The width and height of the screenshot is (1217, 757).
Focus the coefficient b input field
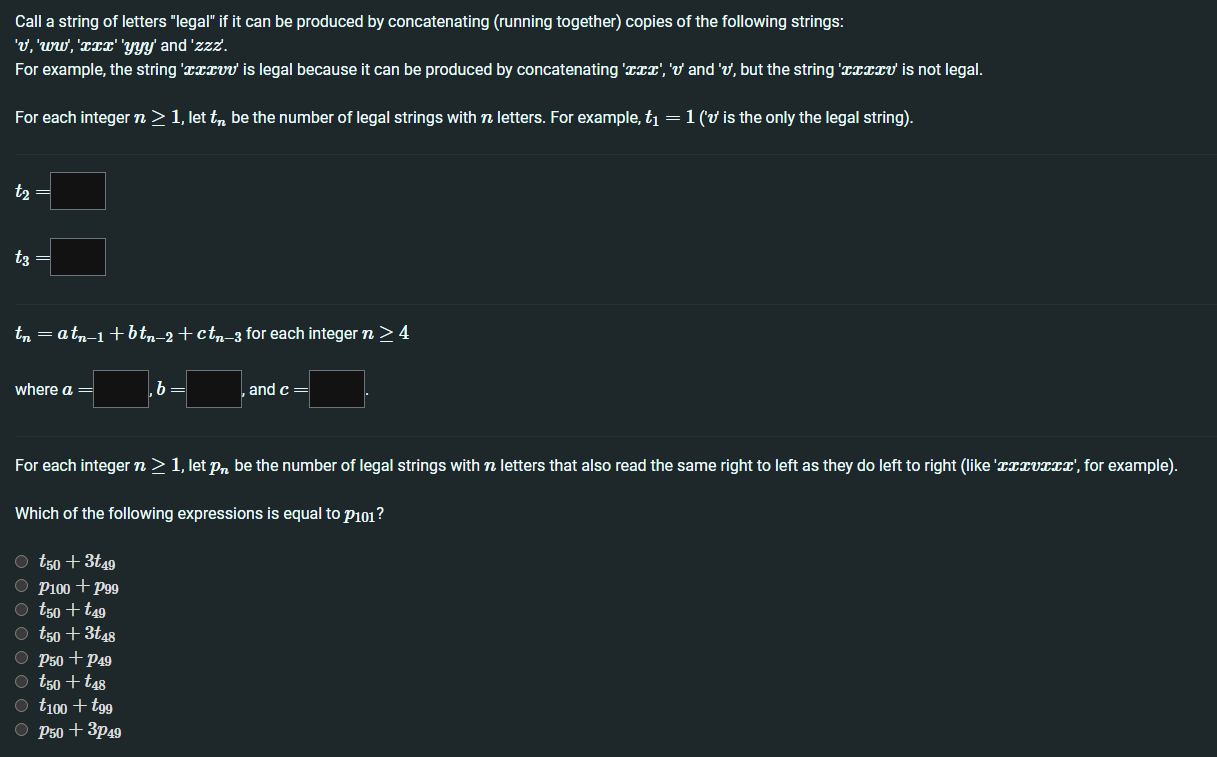(213, 388)
